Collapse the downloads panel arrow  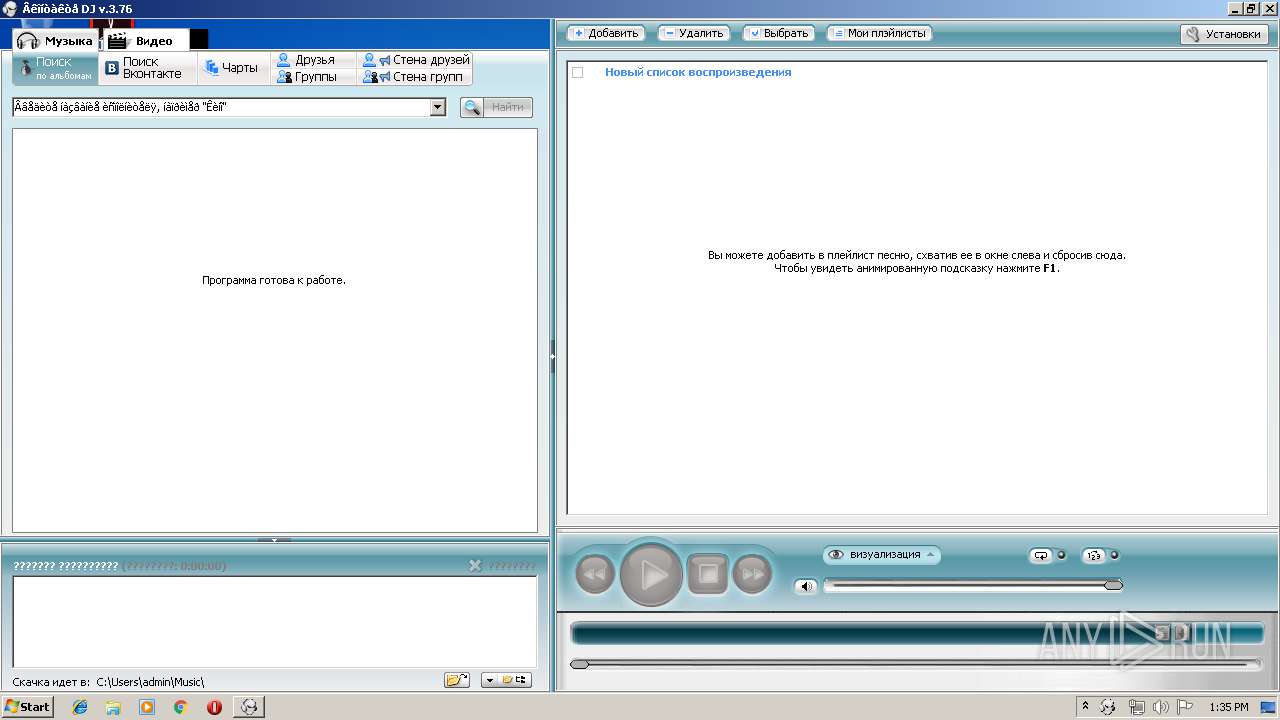click(275, 540)
